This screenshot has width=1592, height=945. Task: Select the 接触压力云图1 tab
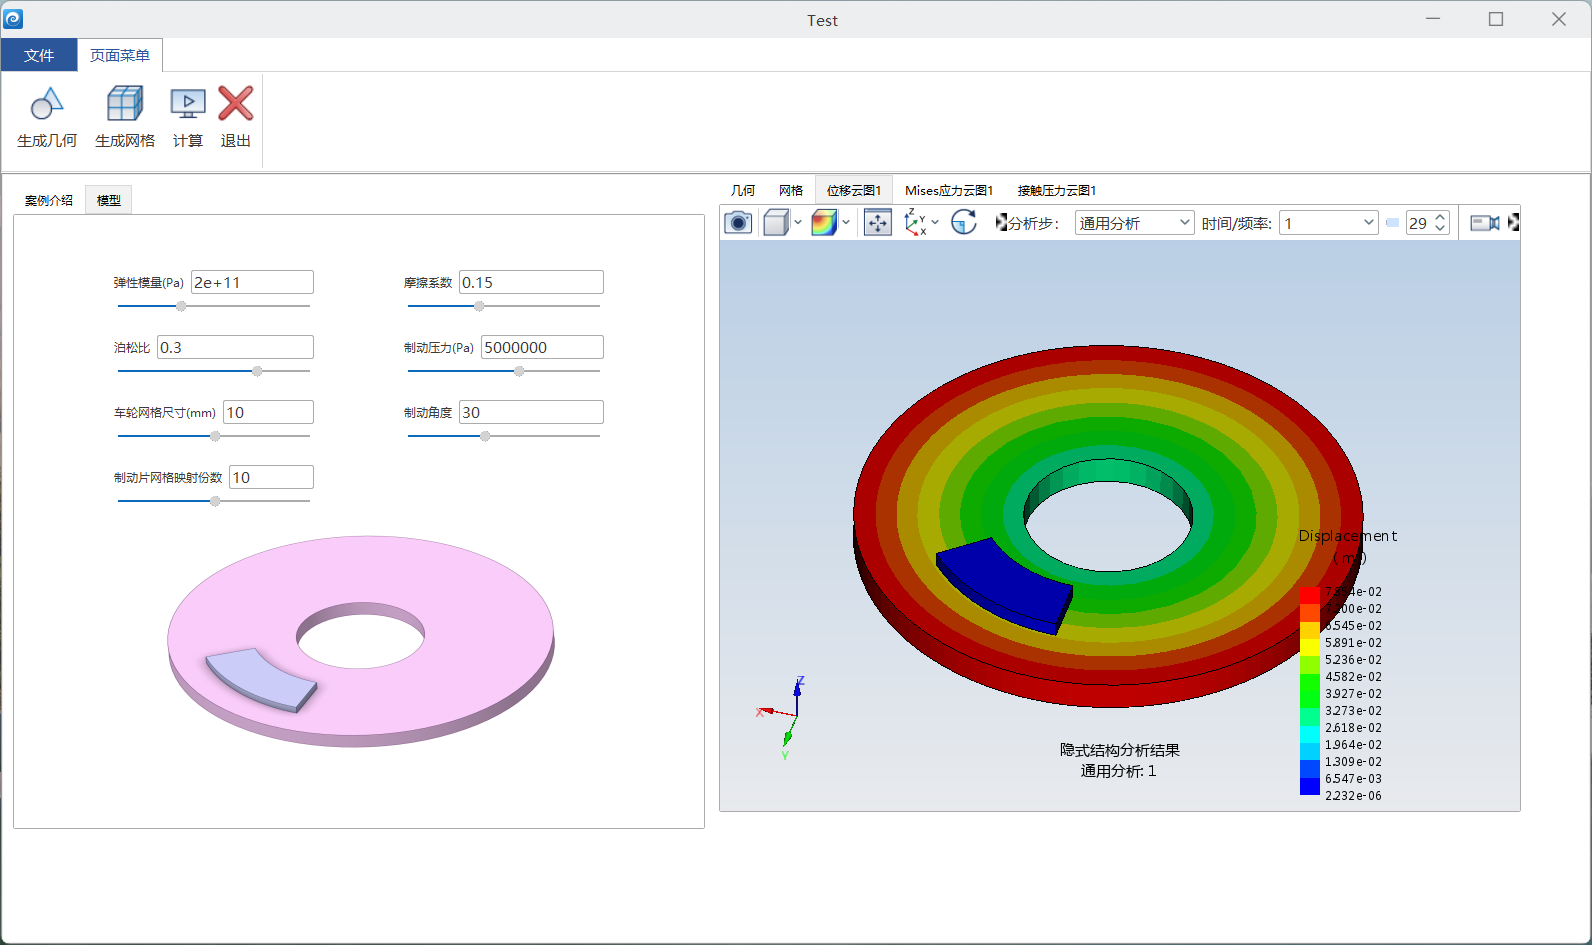point(1057,190)
